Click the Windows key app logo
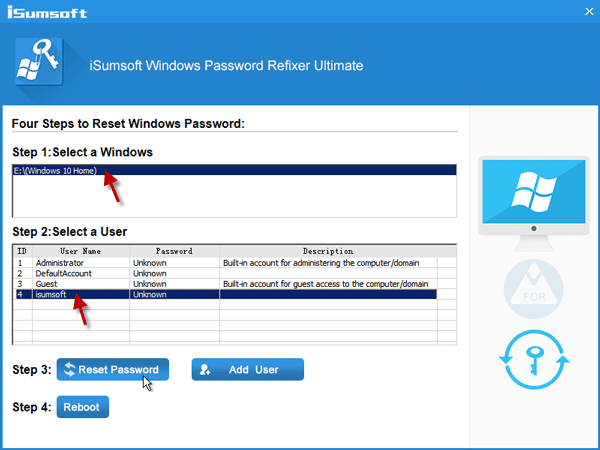This screenshot has width=600, height=450. click(39, 62)
